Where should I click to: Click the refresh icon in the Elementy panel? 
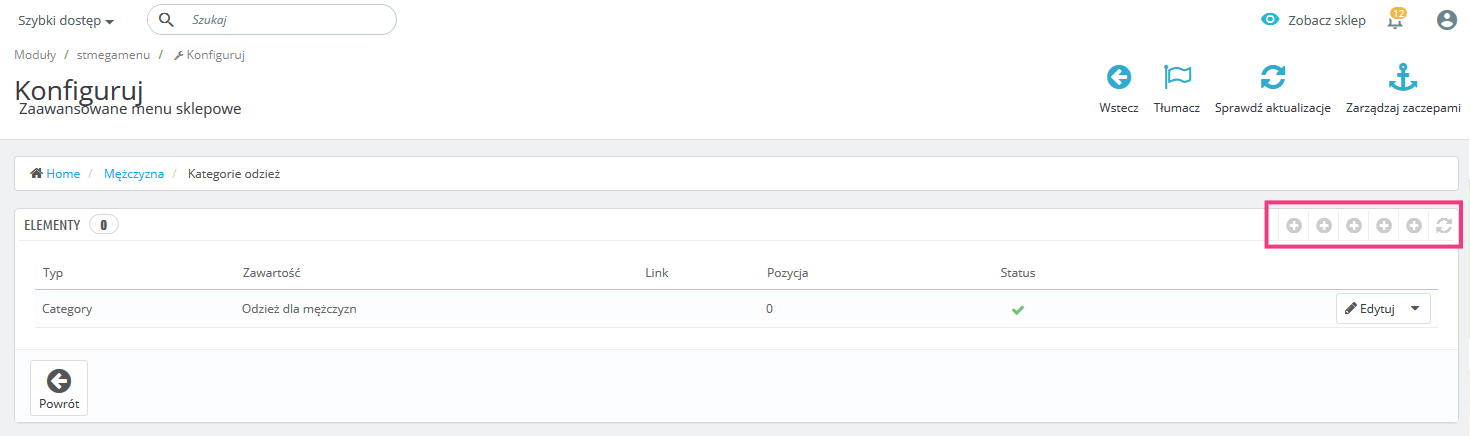point(1444,226)
